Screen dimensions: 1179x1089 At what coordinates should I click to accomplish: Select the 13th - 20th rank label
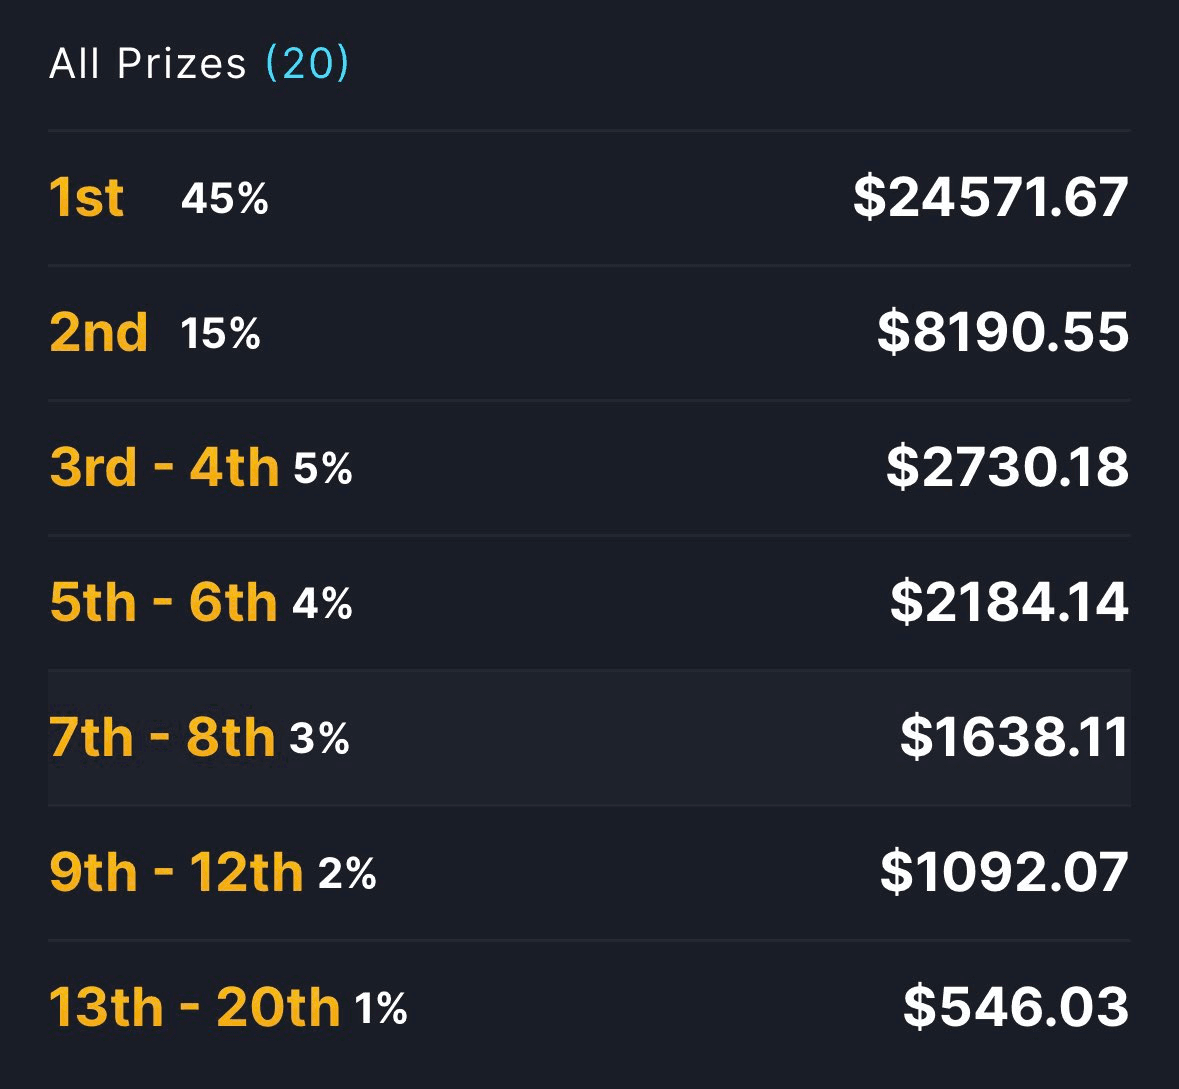pyautogui.click(x=195, y=1007)
